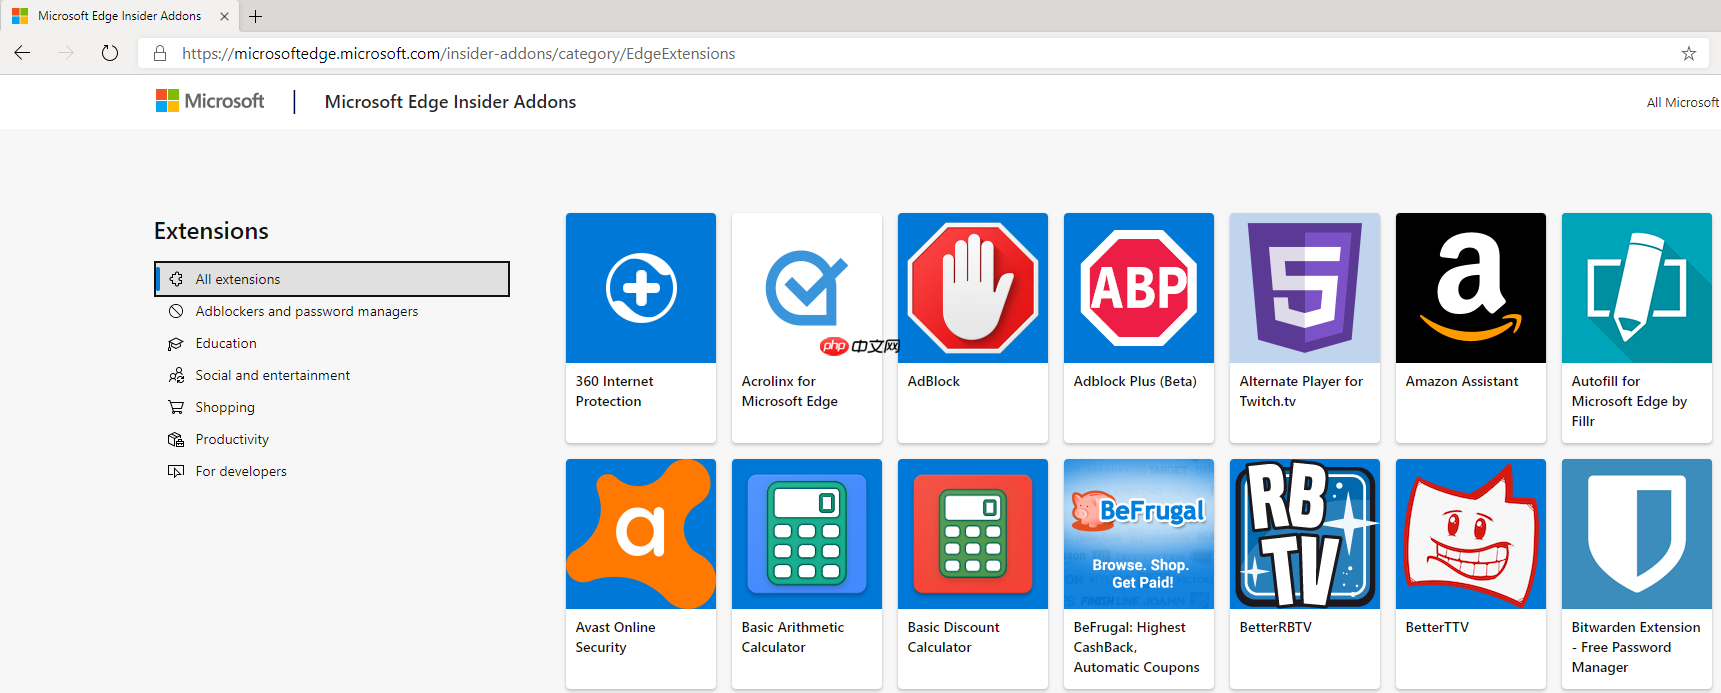Open the Amazon Assistant logo tile
This screenshot has height=693, width=1721.
1471,288
